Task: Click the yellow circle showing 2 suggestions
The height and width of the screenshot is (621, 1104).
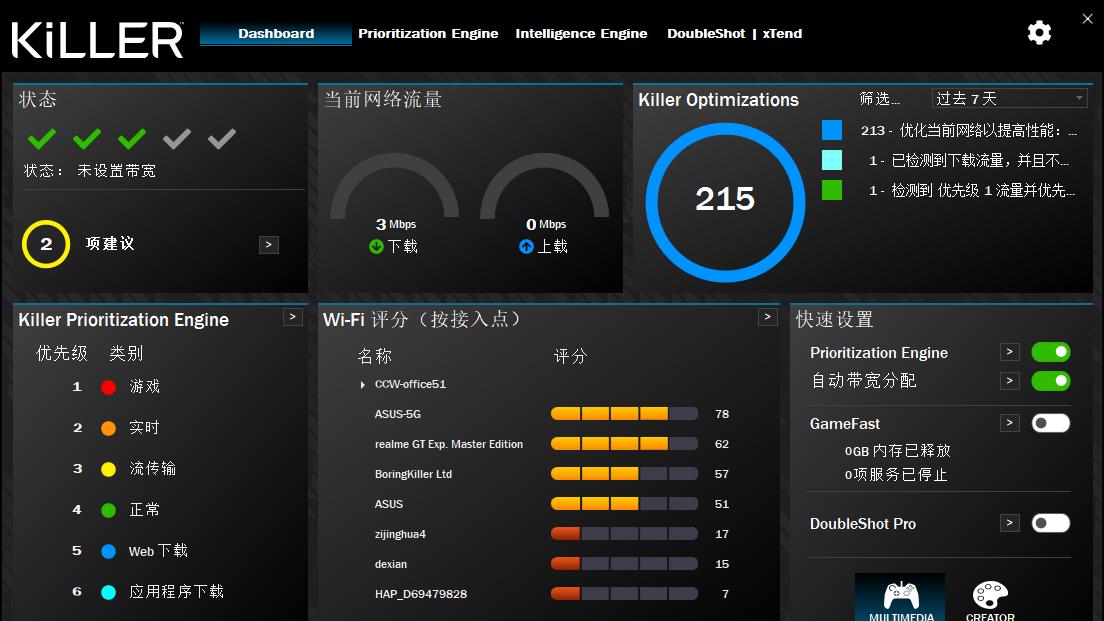Action: click(46, 244)
